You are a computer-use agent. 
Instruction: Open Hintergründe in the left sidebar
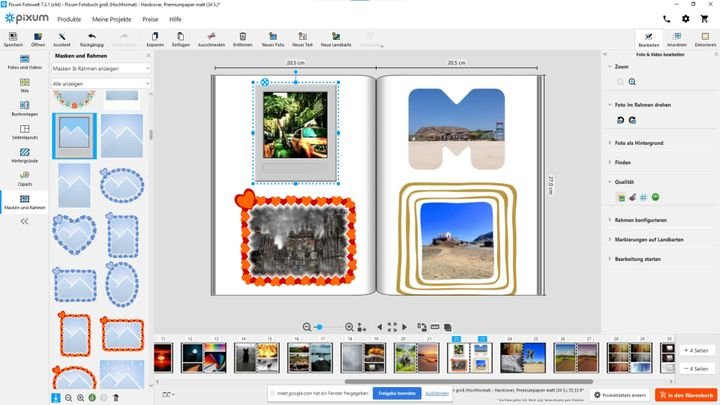24,153
